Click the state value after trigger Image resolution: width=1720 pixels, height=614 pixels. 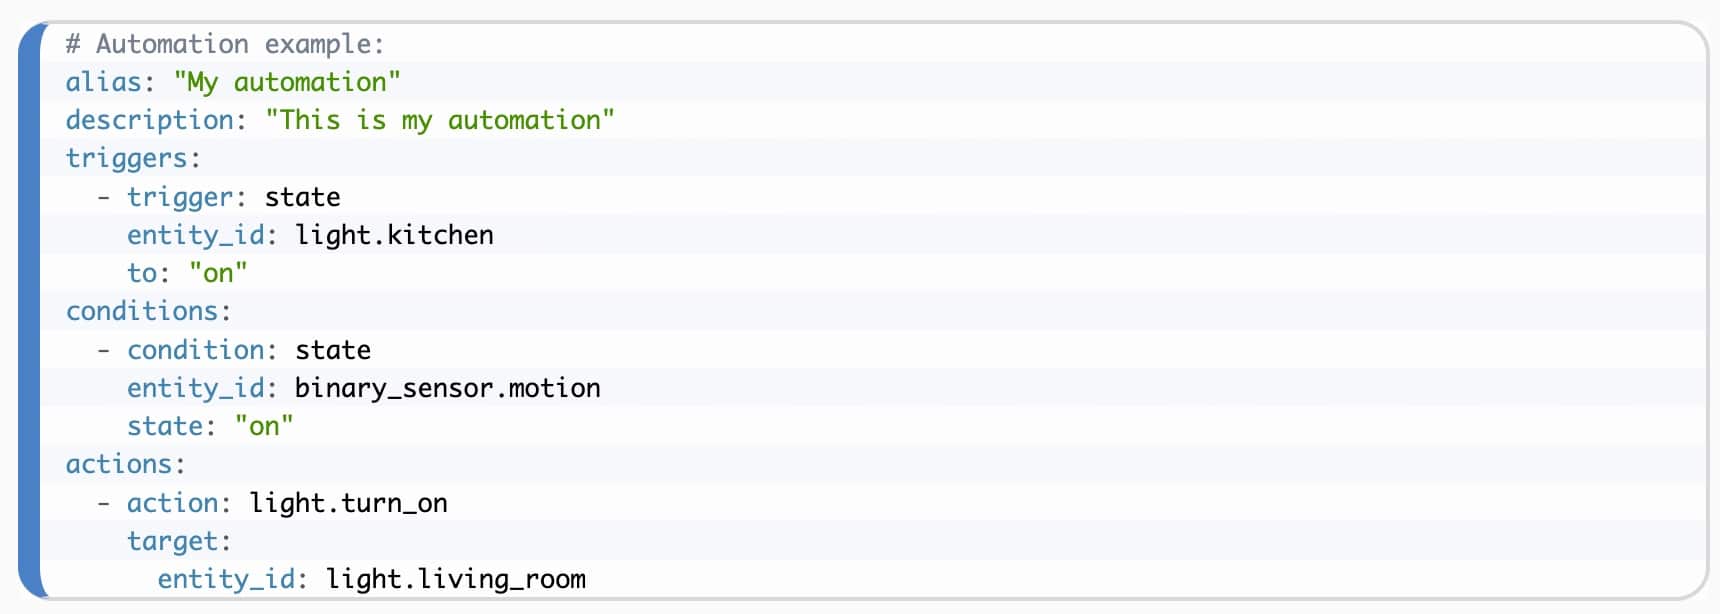(x=302, y=197)
